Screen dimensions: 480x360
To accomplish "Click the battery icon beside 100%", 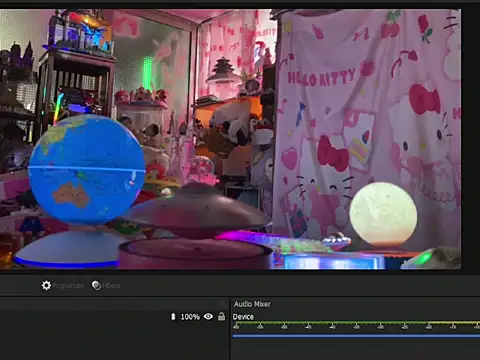I will pyautogui.click(x=173, y=317).
